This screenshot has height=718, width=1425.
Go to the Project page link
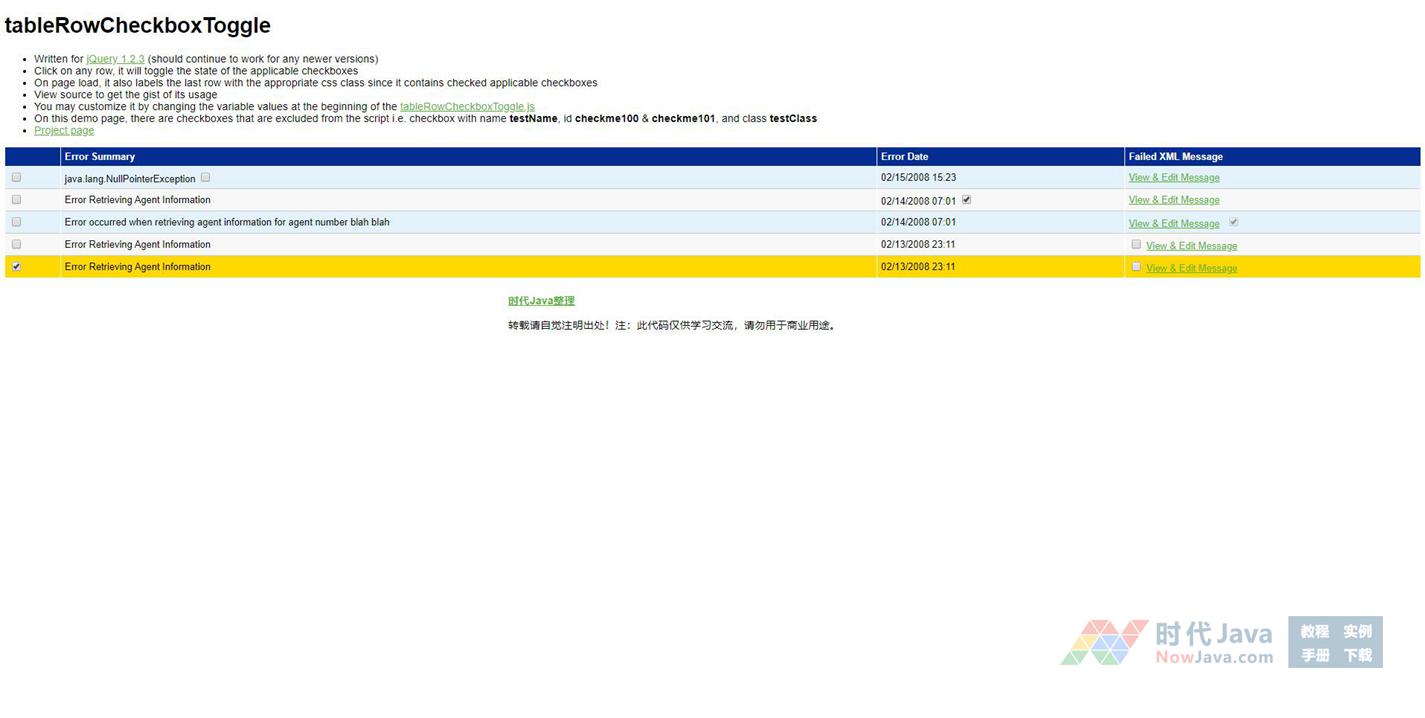tap(64, 131)
